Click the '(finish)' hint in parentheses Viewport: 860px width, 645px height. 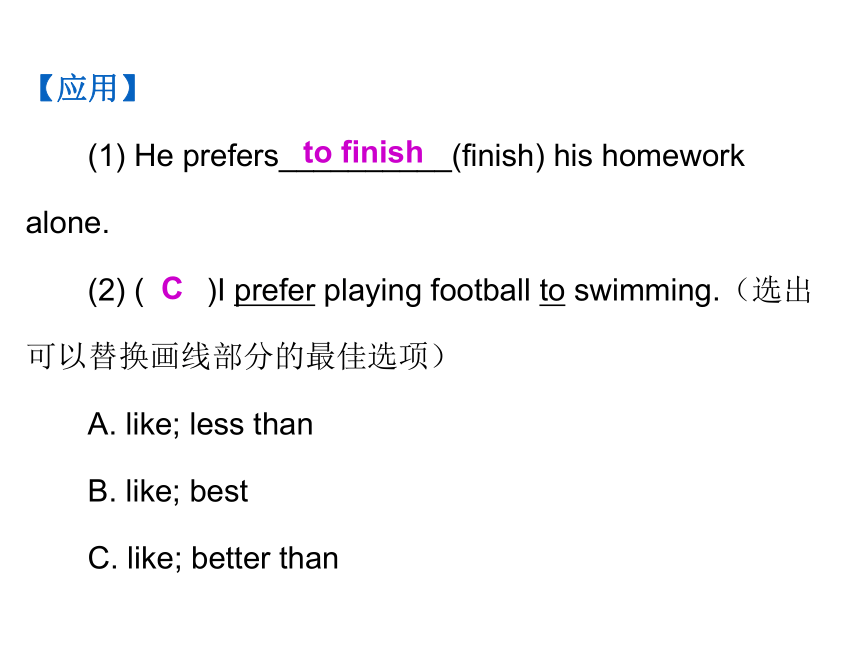pyautogui.click(x=498, y=156)
